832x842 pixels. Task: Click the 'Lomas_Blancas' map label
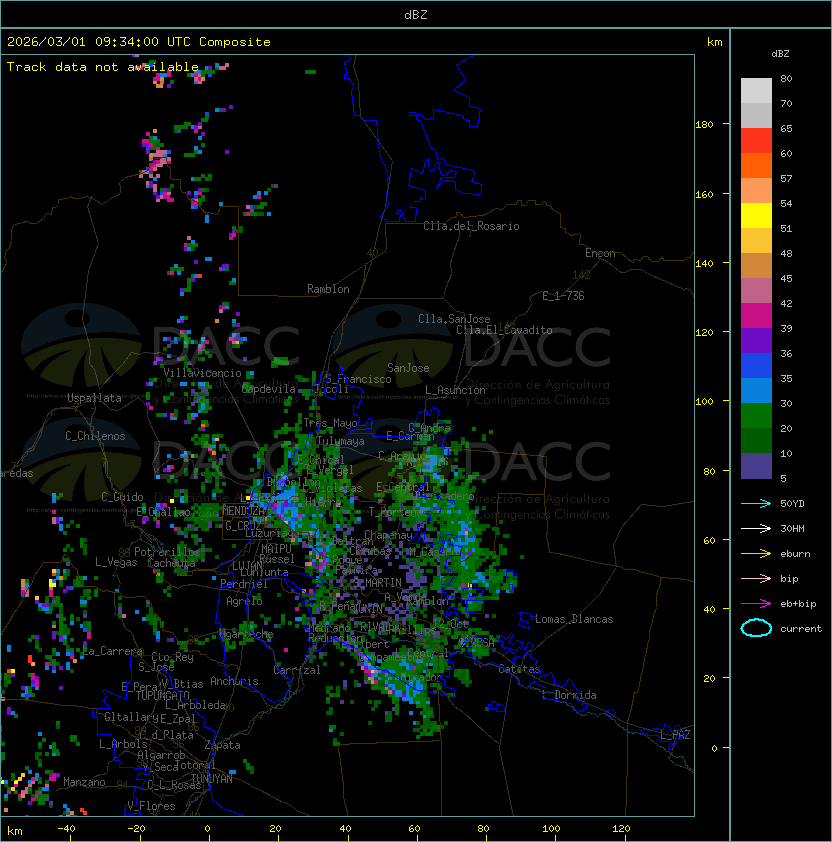click(574, 619)
